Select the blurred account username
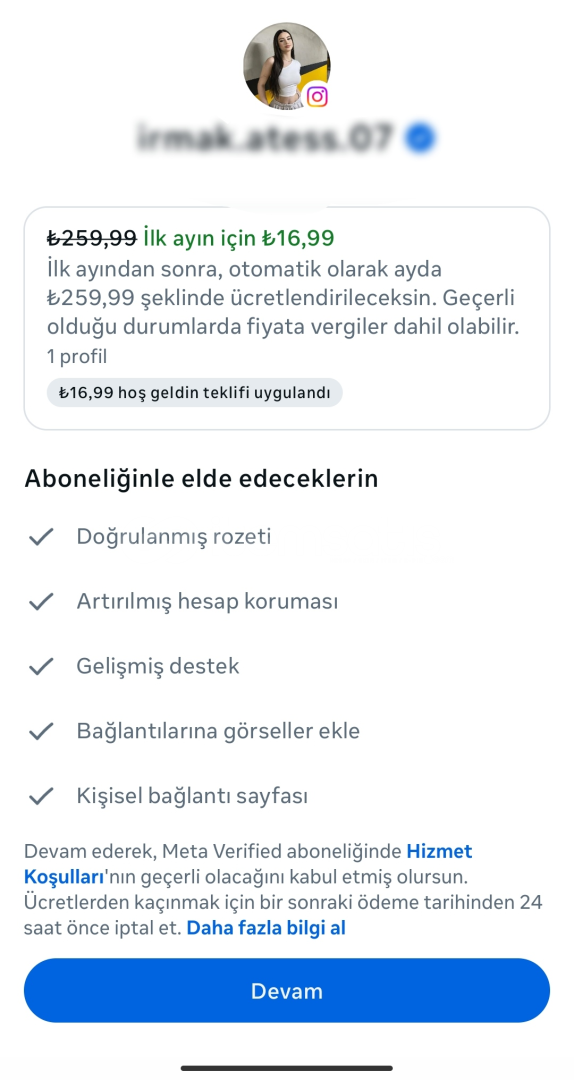Screen dimensions: 574x1080 265,138
